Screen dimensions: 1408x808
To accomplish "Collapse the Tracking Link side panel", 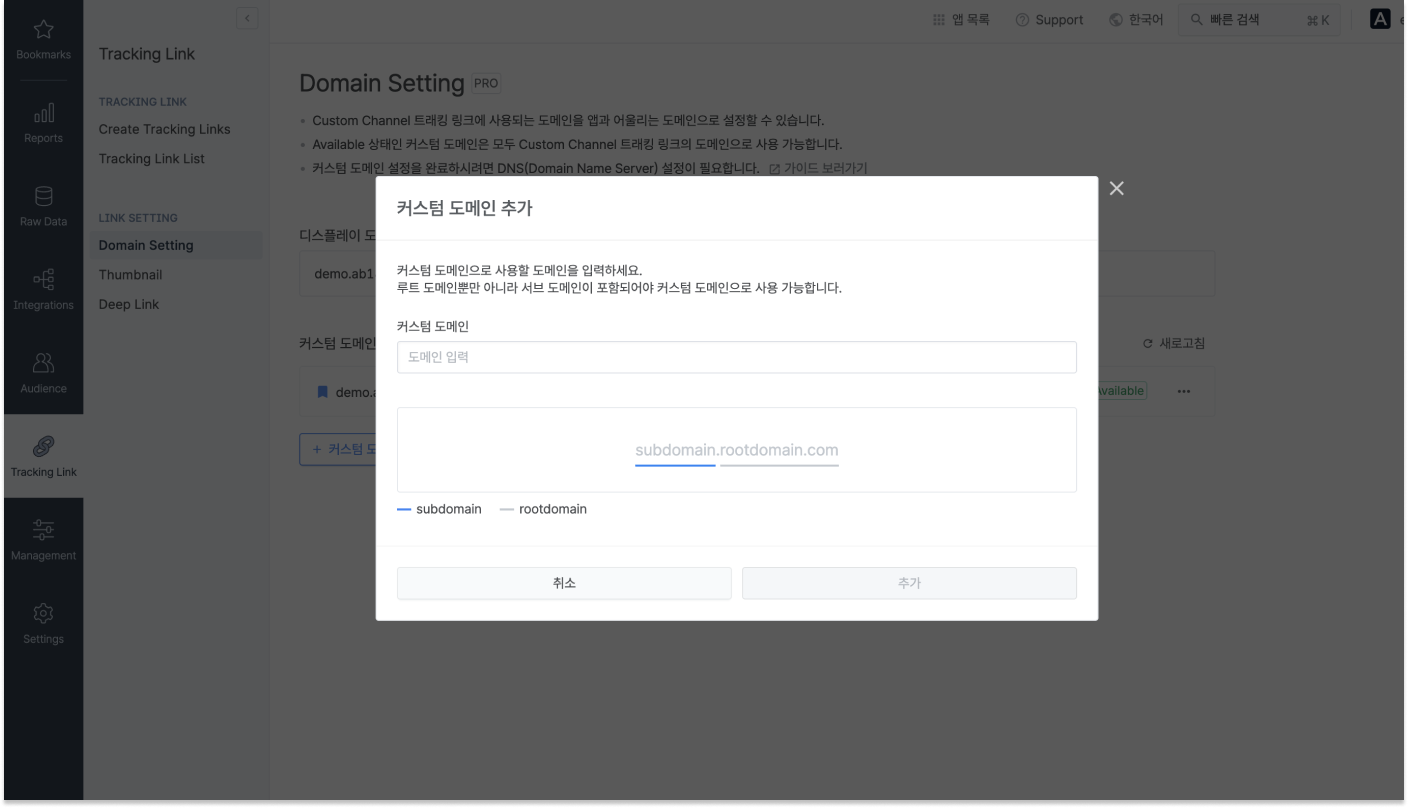I will 247,17.
